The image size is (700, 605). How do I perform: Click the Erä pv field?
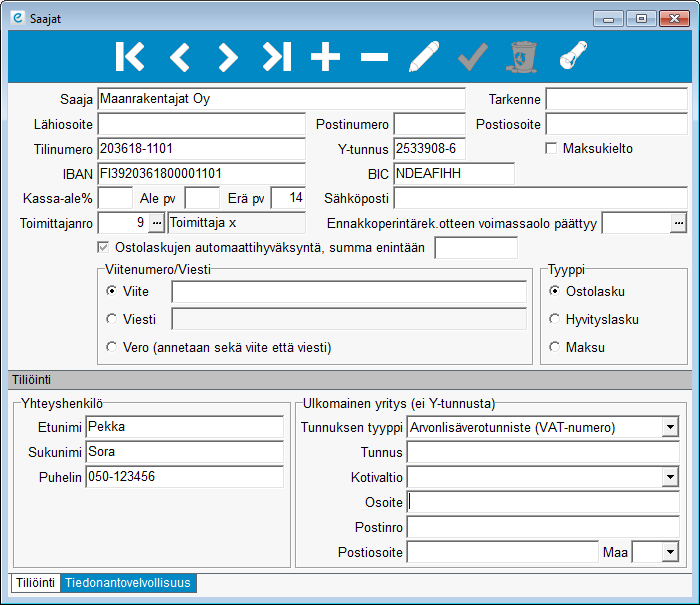tap(288, 198)
